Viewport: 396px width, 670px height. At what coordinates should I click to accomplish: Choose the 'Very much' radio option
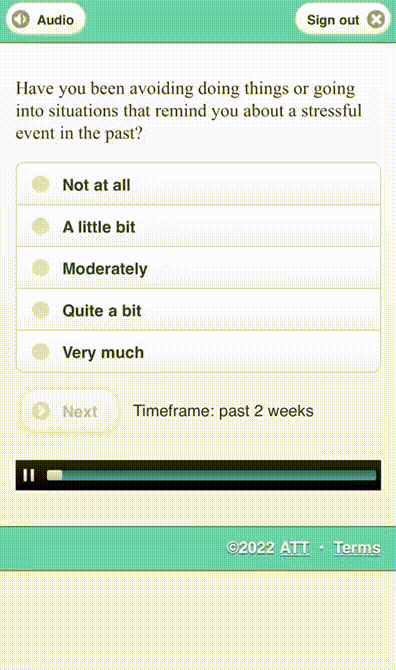click(x=41, y=352)
